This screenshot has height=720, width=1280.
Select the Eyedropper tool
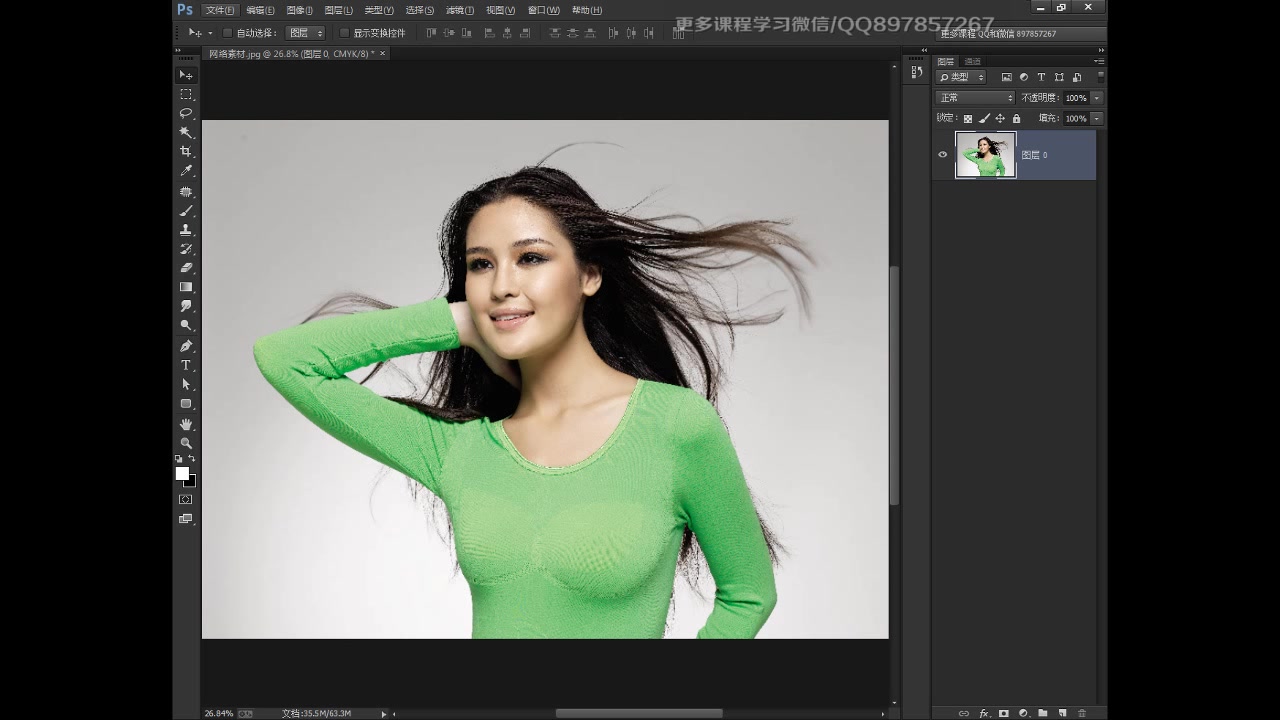coord(186,171)
